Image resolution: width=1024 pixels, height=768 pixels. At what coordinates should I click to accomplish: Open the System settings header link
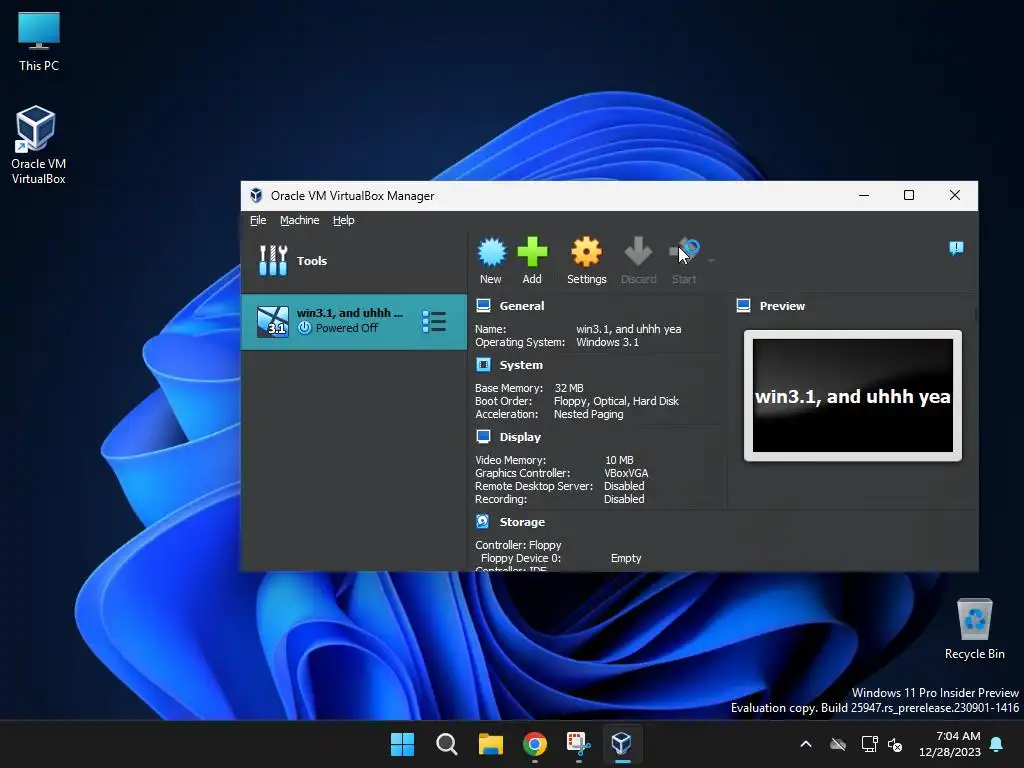coord(521,364)
